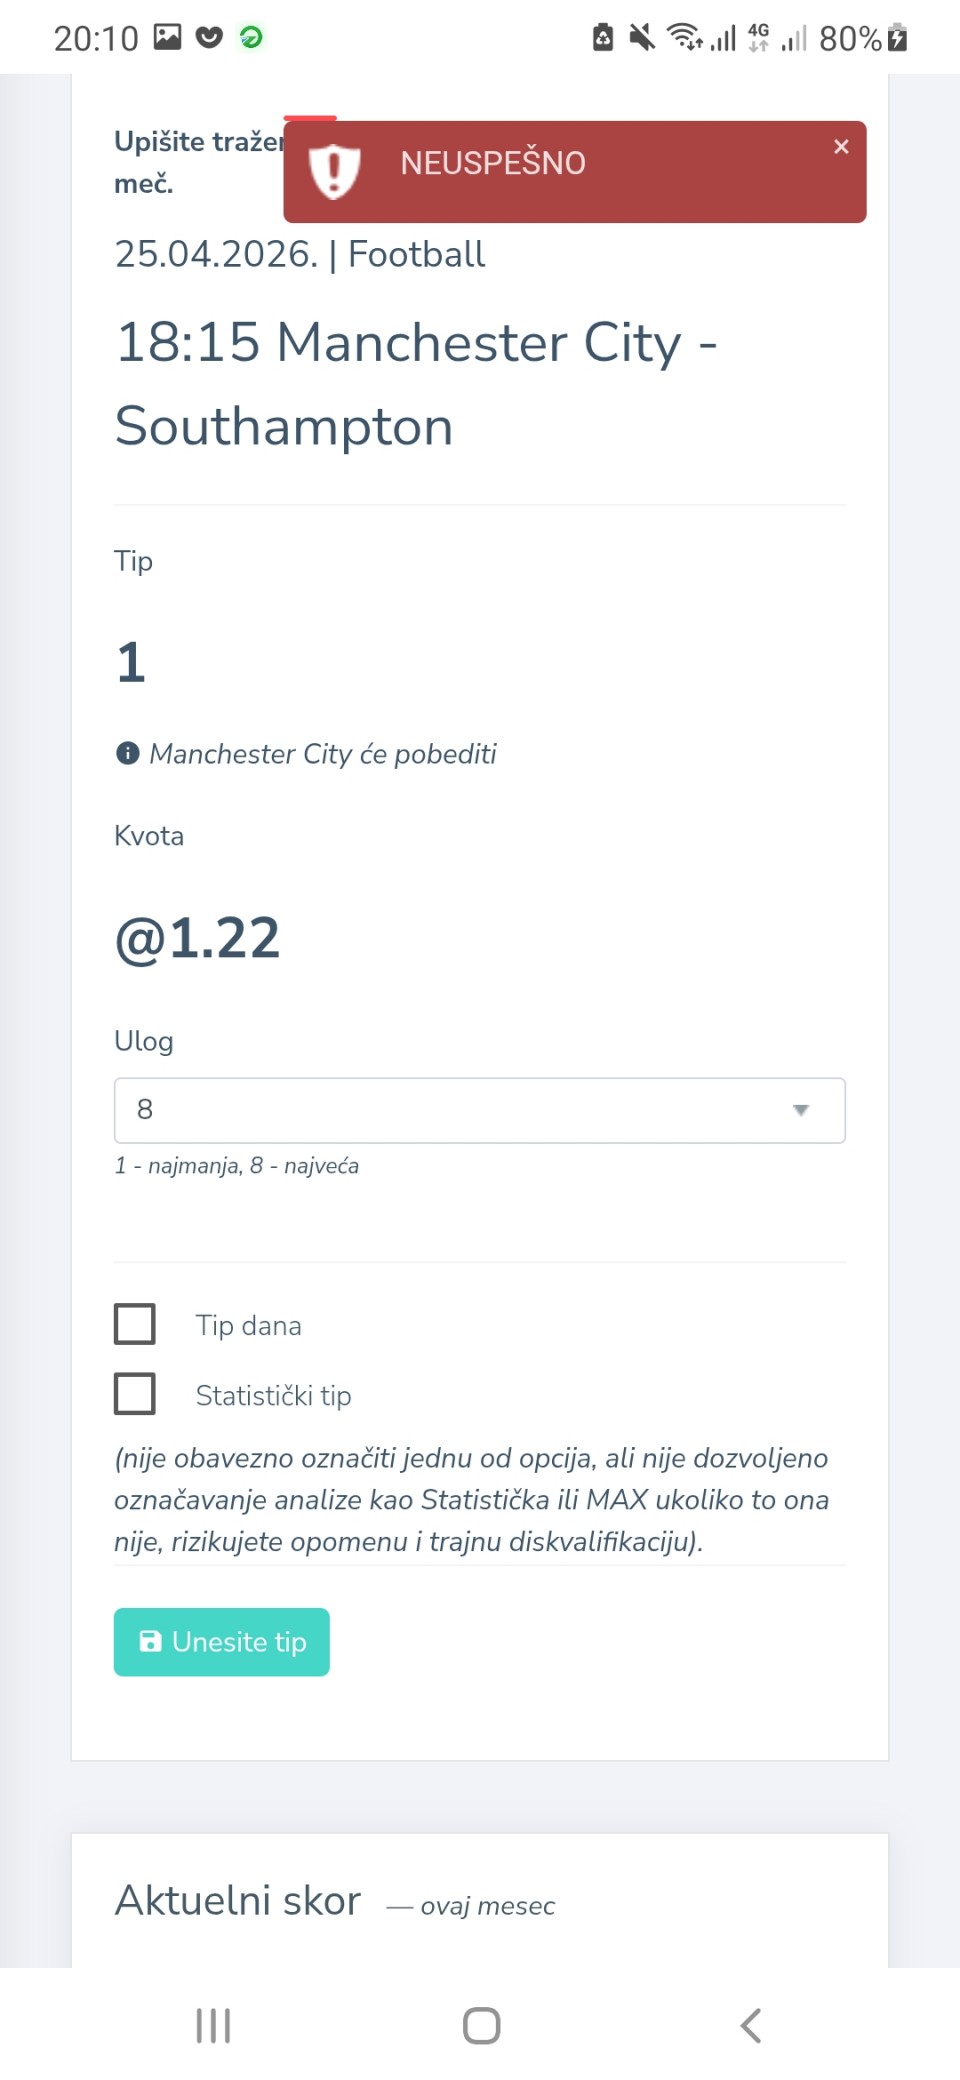Image resolution: width=960 pixels, height=2080 pixels.
Task: Open the Ulog stake dropdown
Action: point(479,1110)
